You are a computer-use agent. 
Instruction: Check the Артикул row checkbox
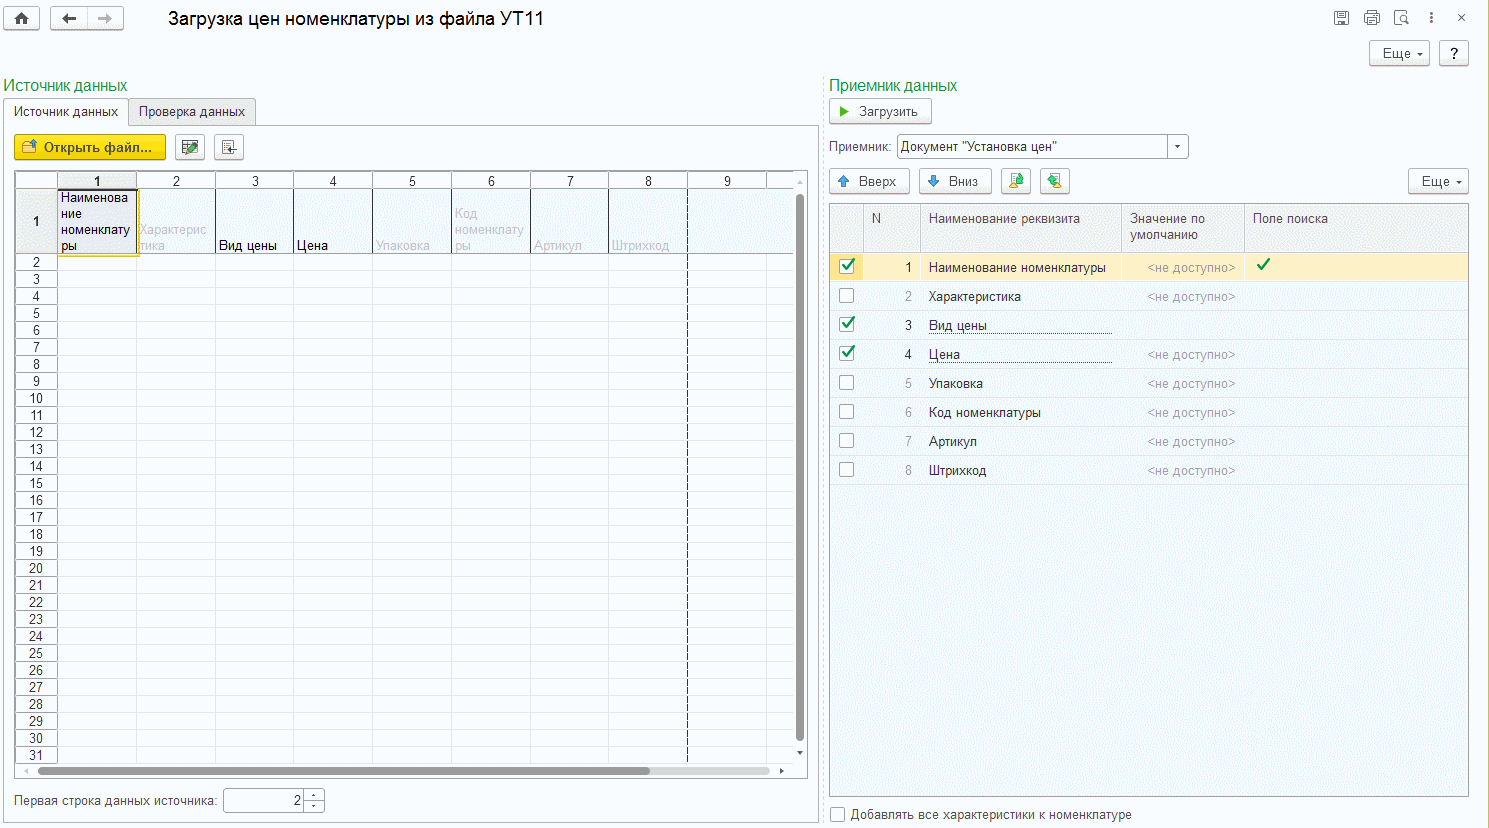[847, 441]
